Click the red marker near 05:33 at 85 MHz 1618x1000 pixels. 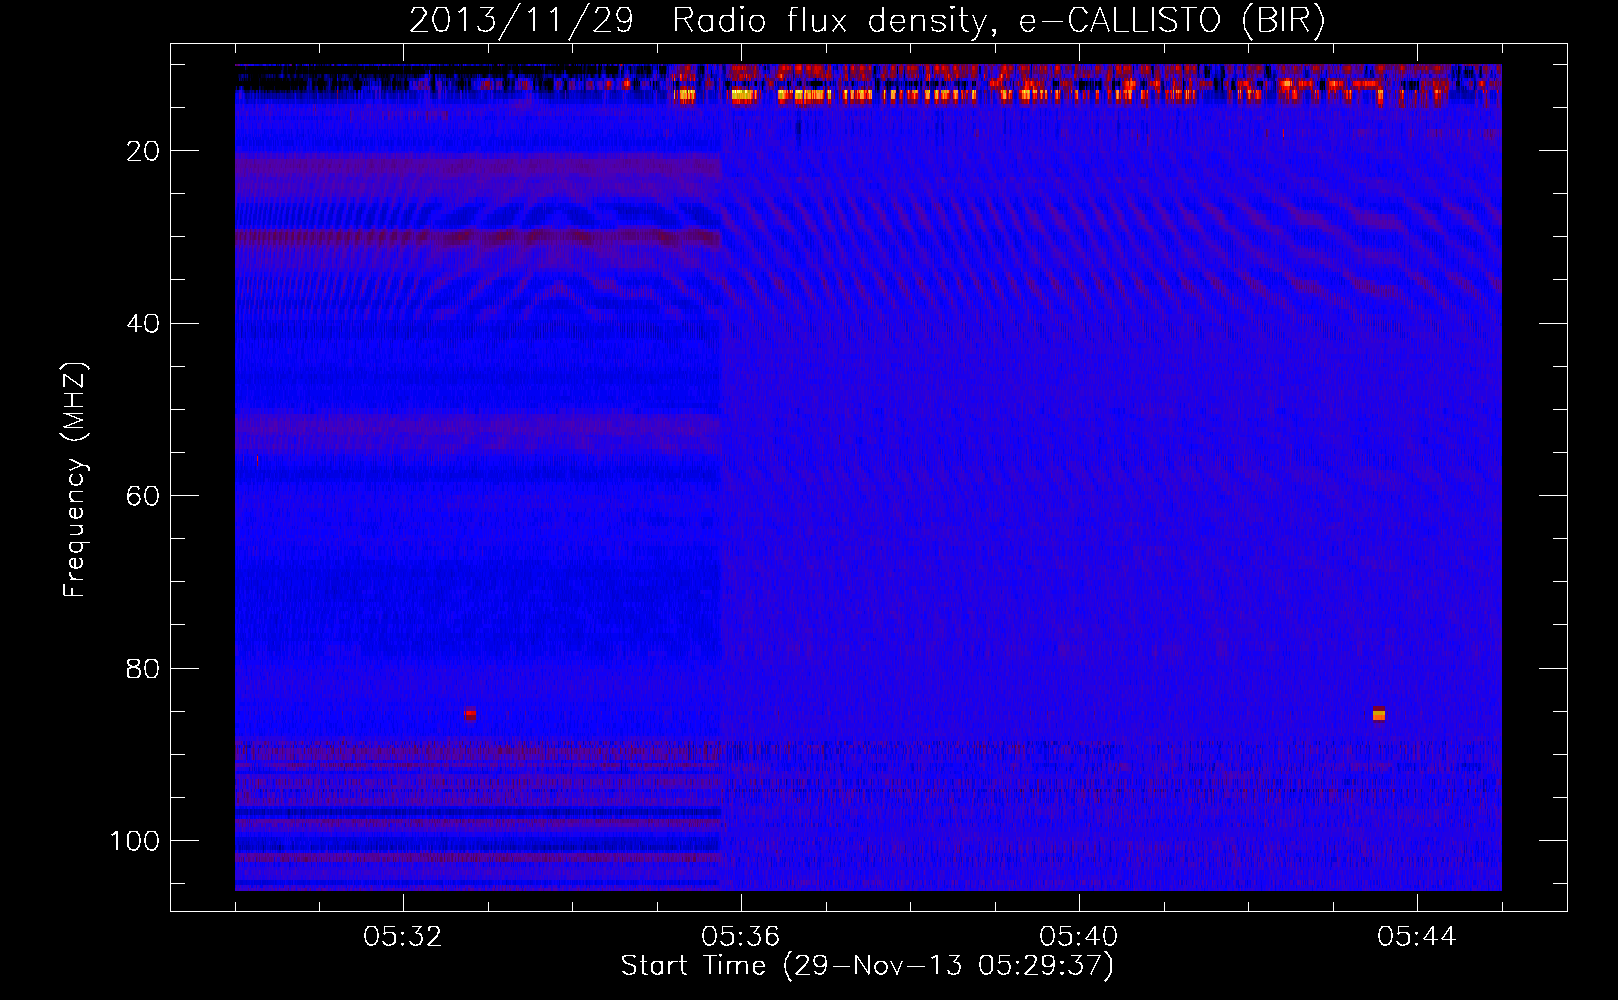point(469,714)
